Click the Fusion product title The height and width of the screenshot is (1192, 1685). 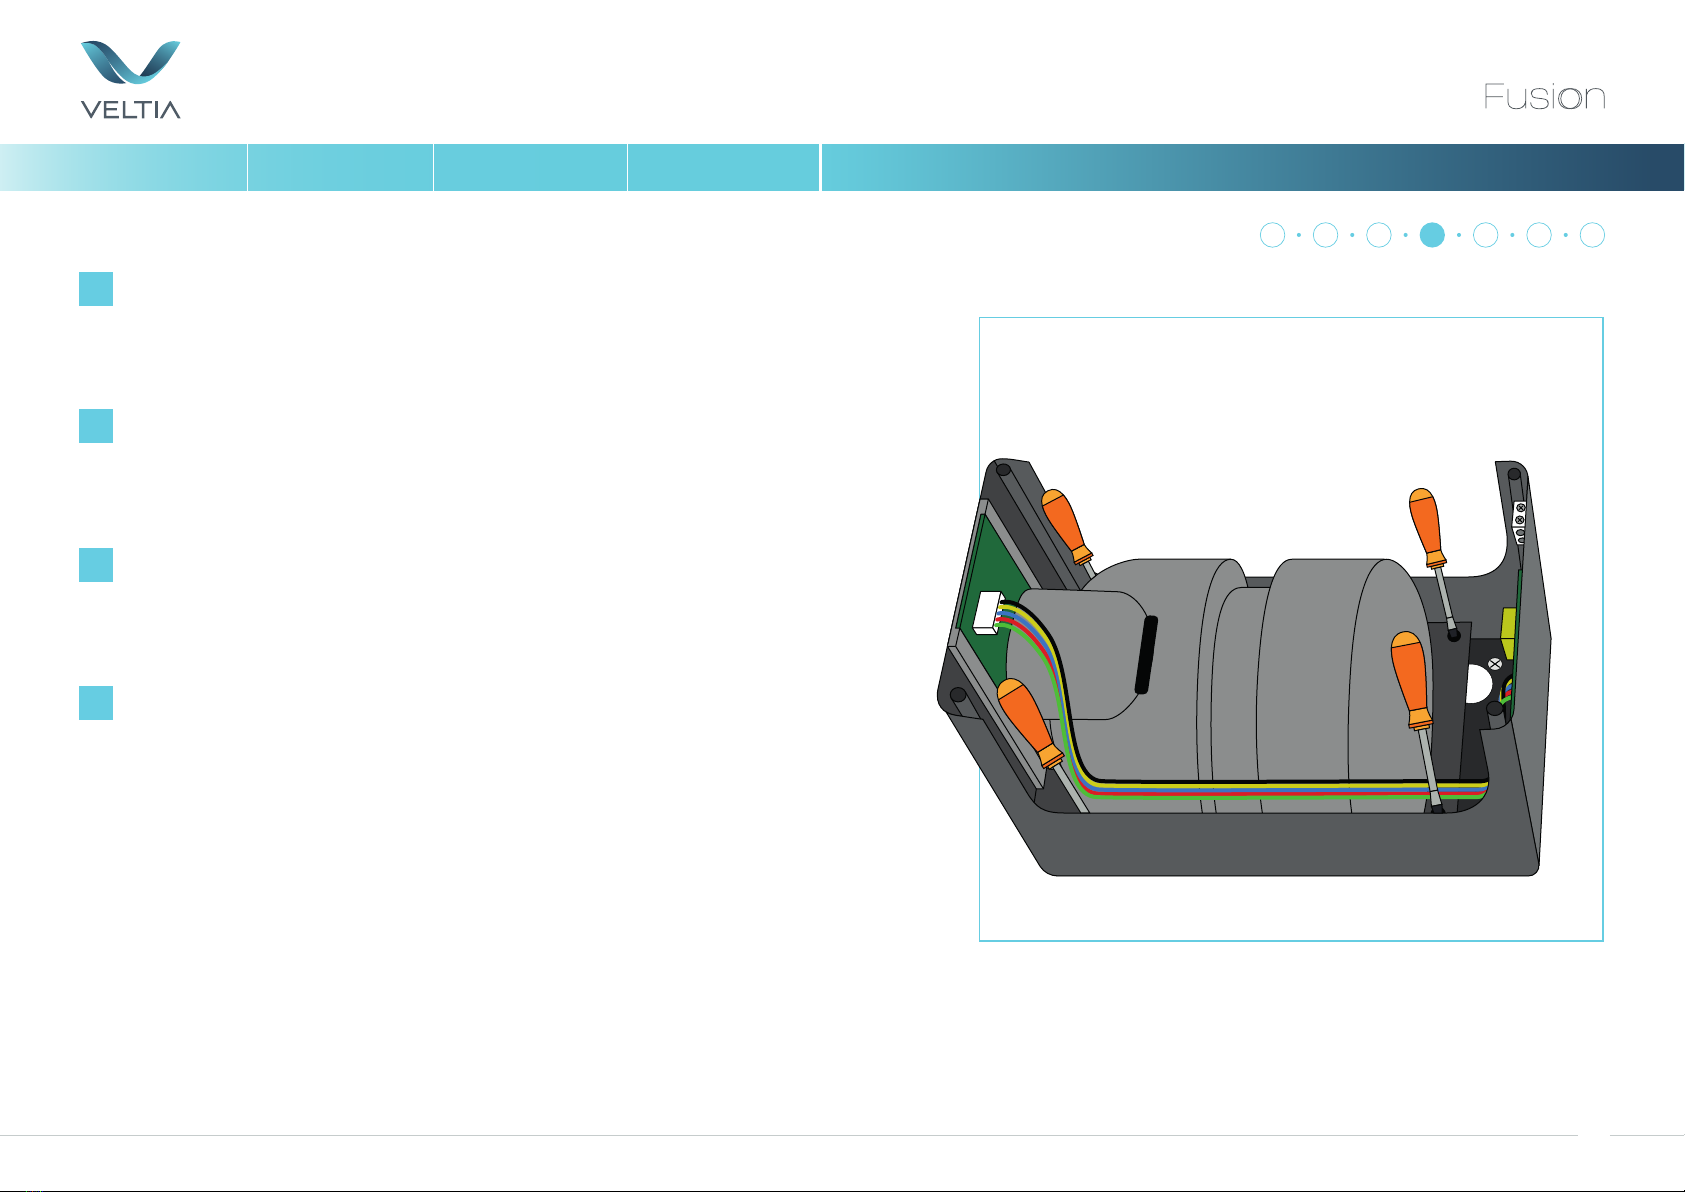click(x=1544, y=97)
